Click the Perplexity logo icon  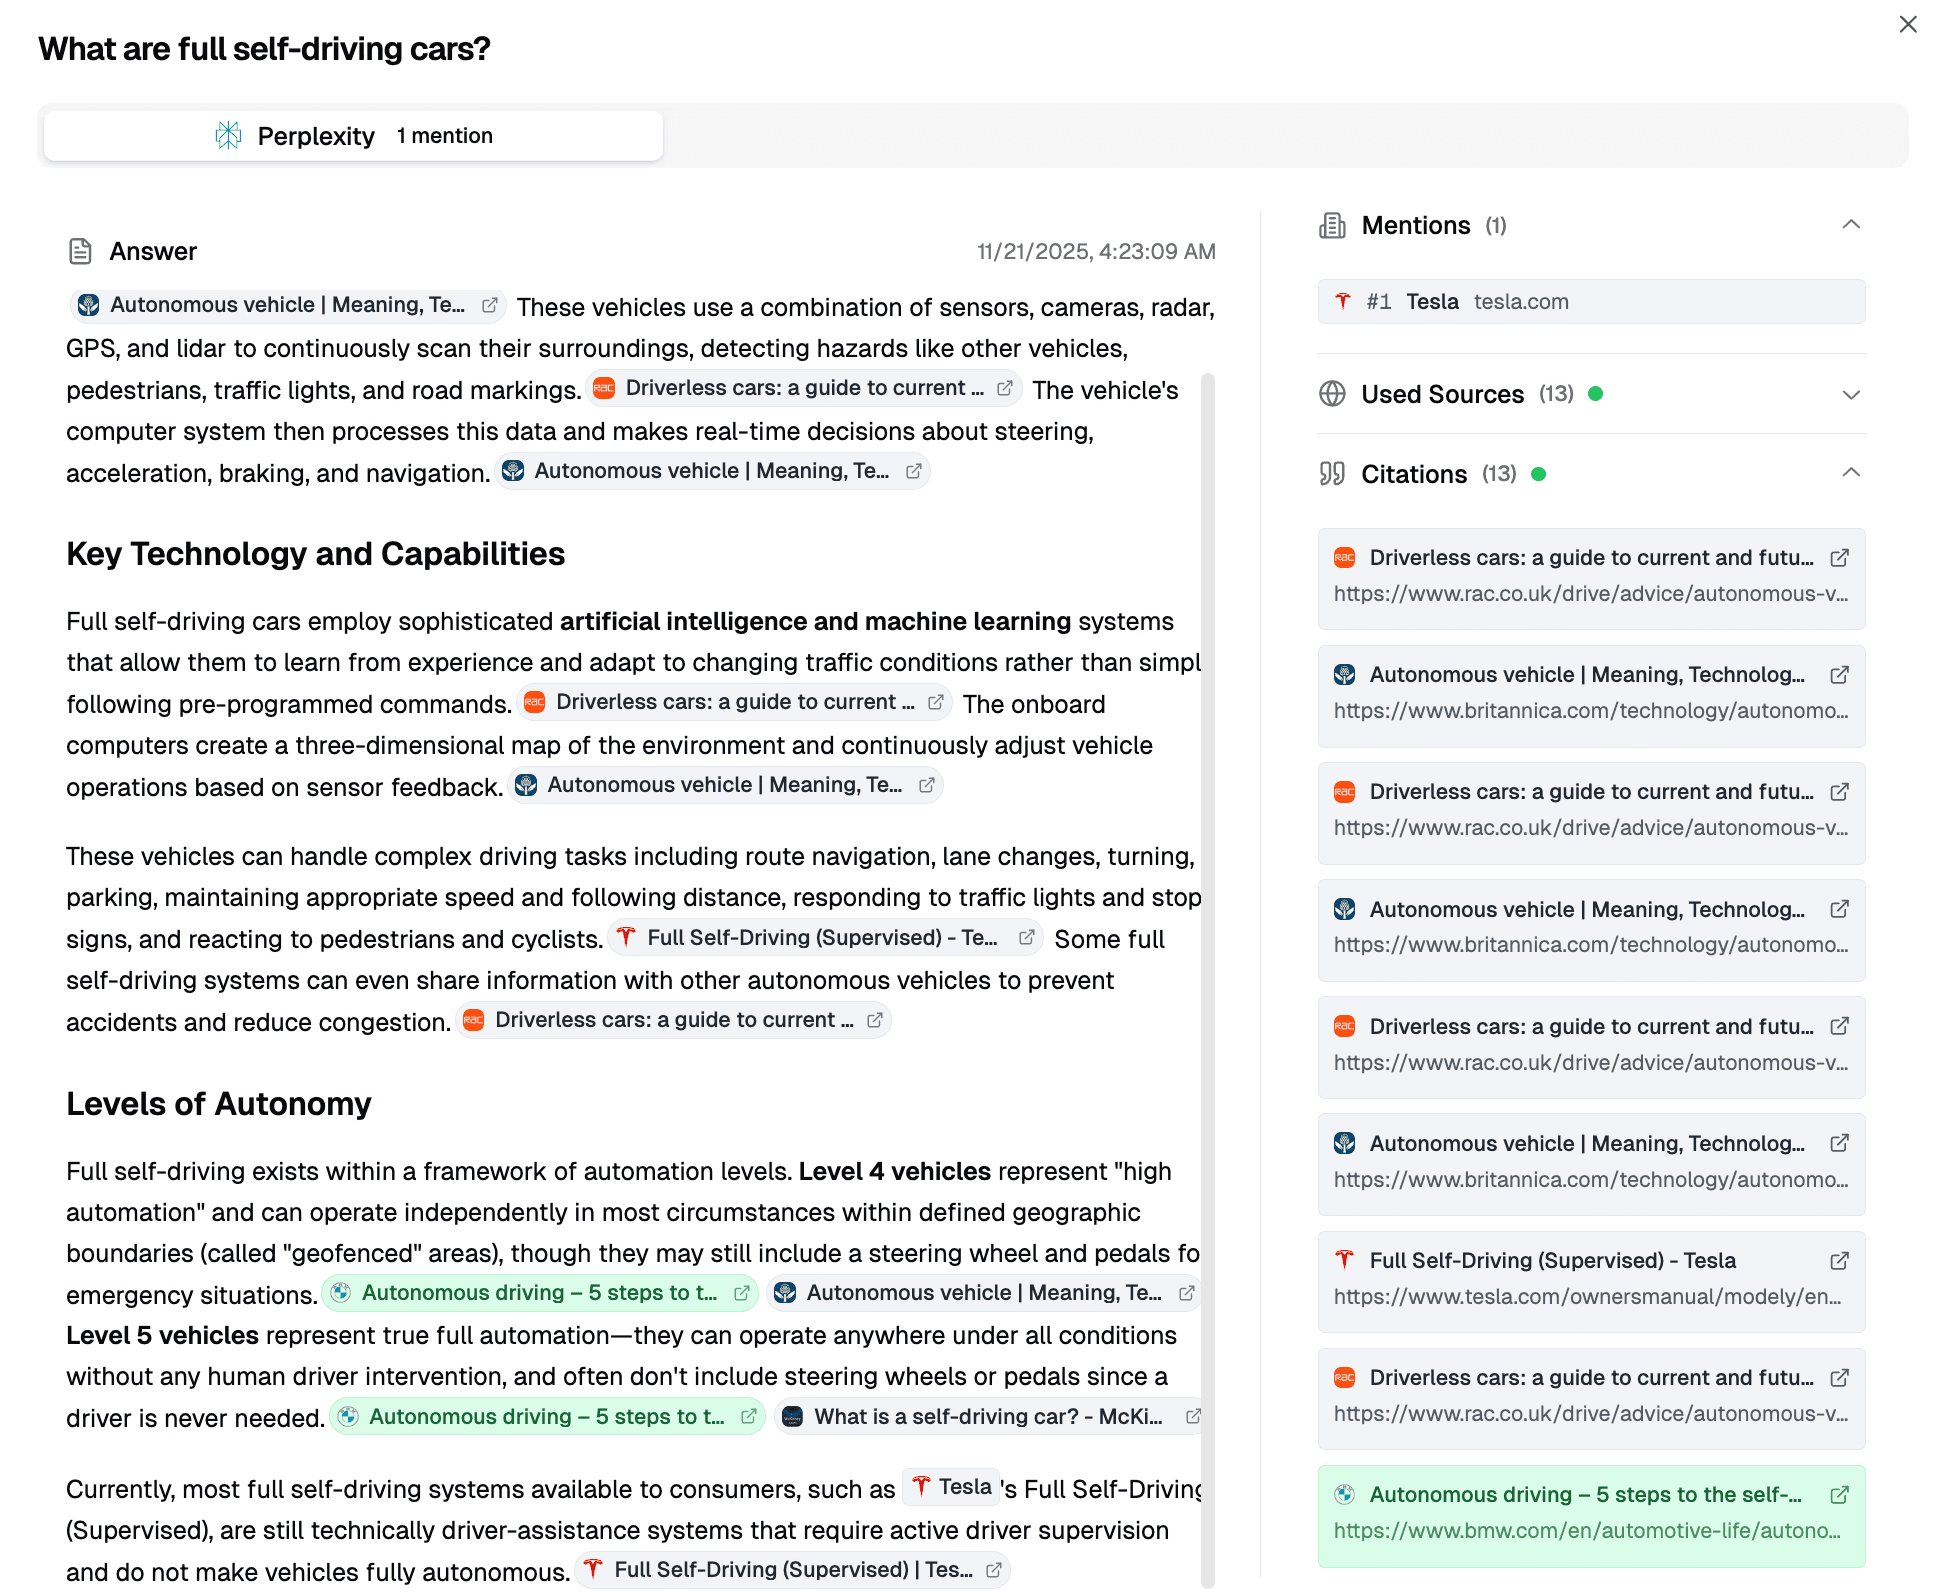(229, 136)
